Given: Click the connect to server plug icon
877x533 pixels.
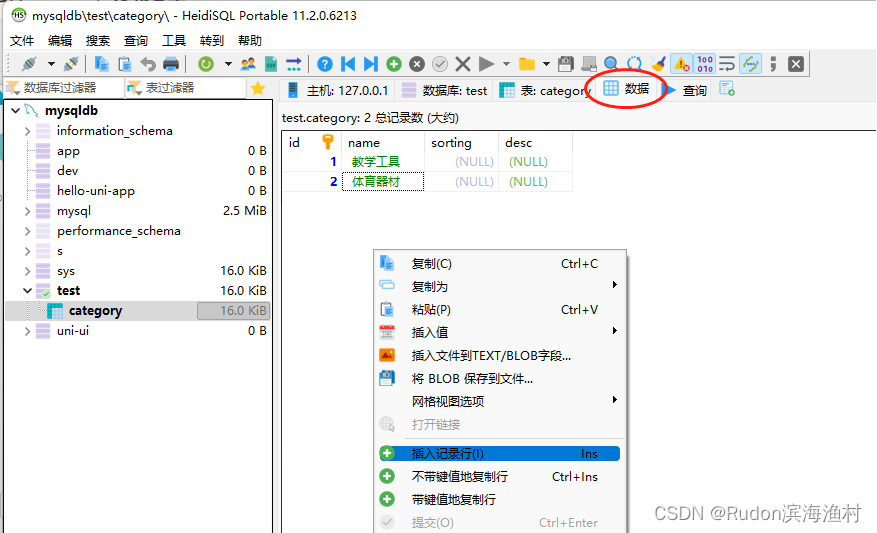Looking at the screenshot, I should pyautogui.click(x=29, y=64).
